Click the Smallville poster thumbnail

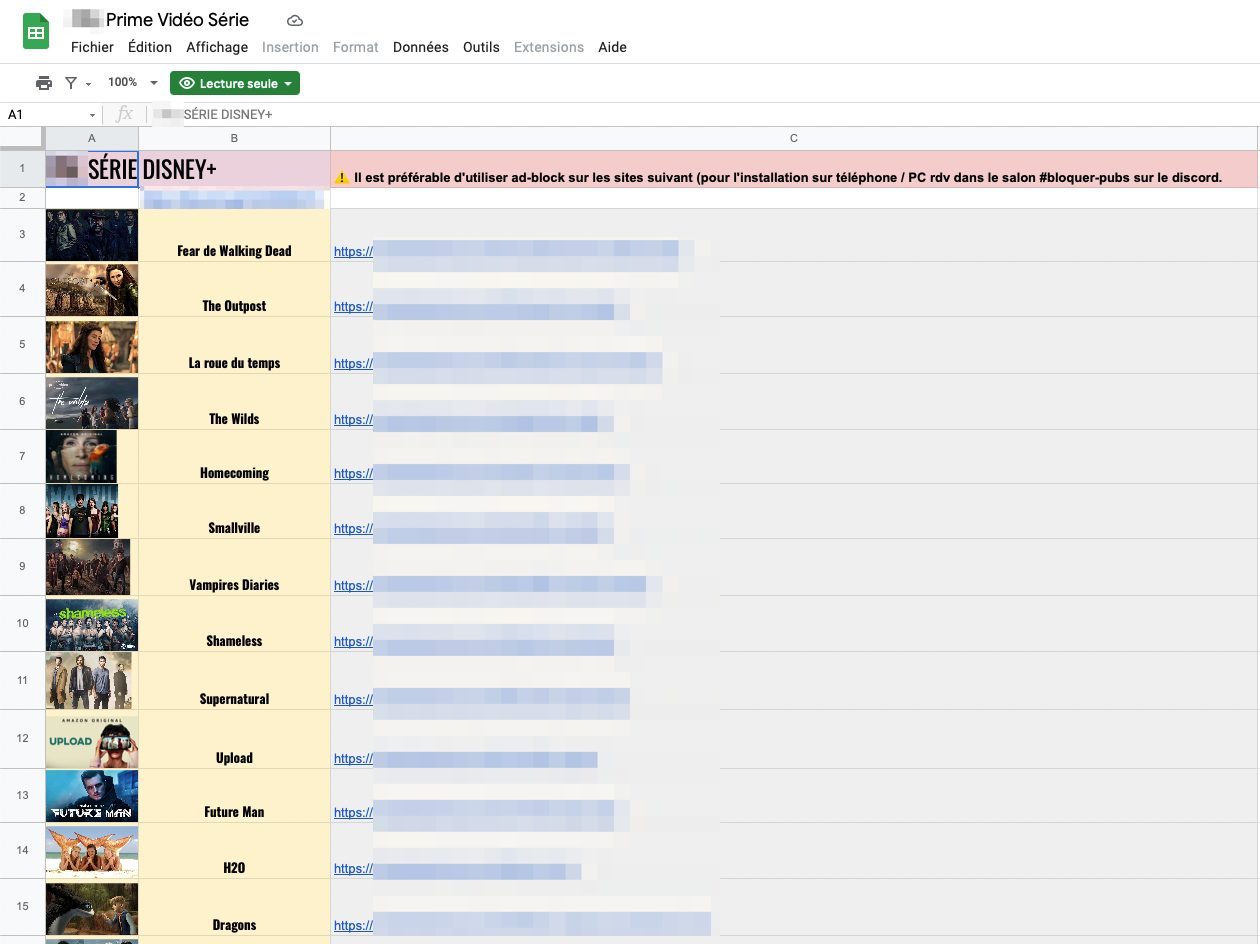(82, 511)
